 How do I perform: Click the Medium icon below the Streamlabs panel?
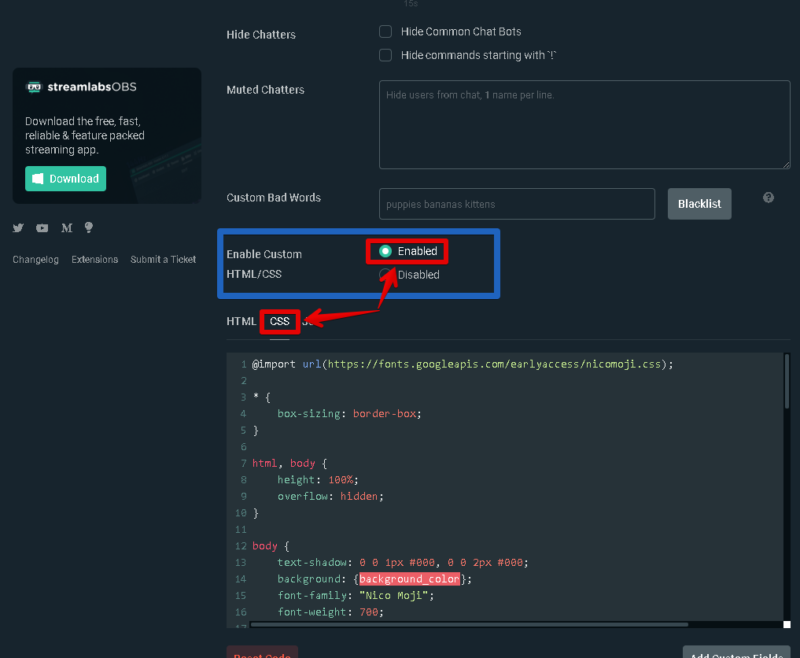point(66,228)
